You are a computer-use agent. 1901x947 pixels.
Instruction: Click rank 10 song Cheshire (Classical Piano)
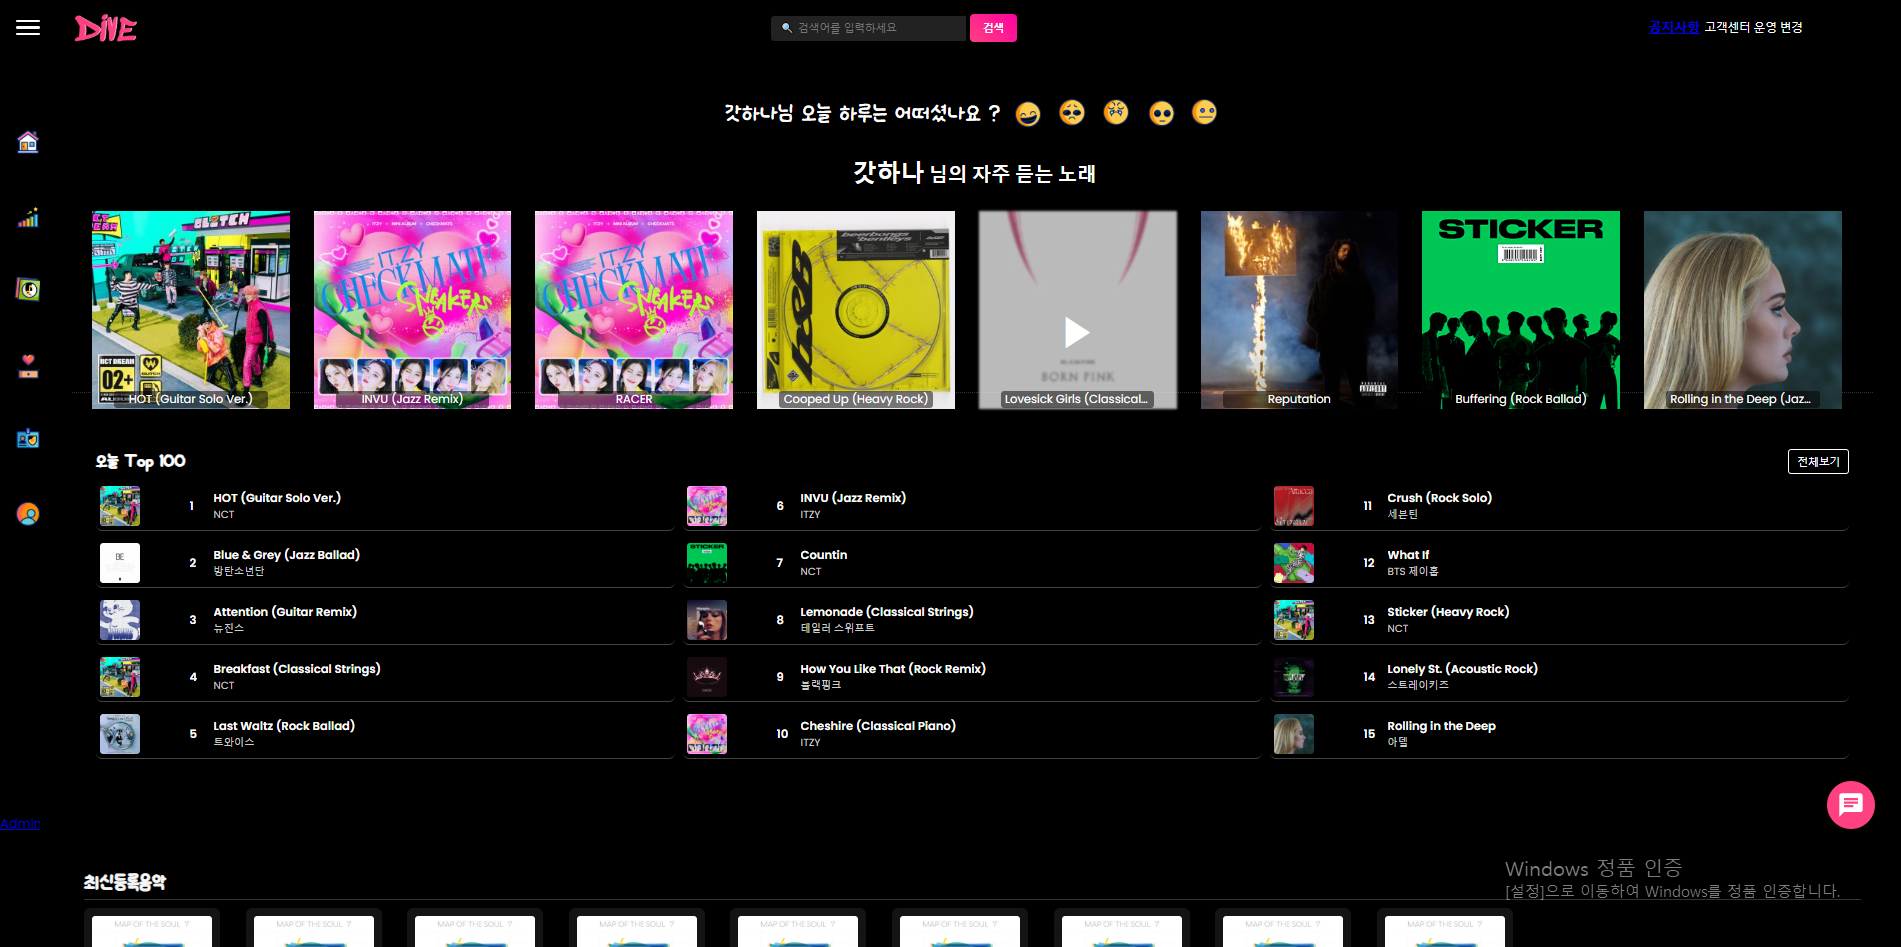(878, 726)
